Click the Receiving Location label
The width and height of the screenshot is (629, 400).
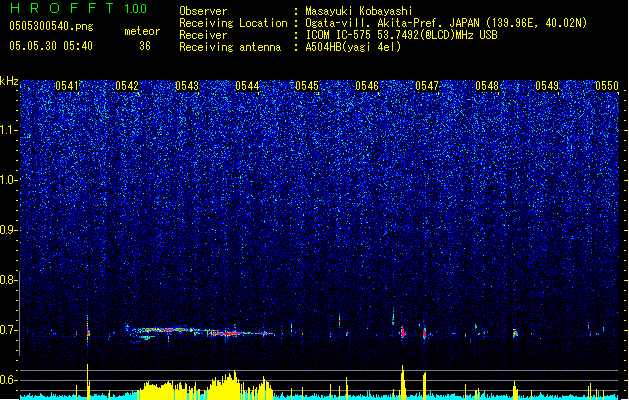click(233, 23)
